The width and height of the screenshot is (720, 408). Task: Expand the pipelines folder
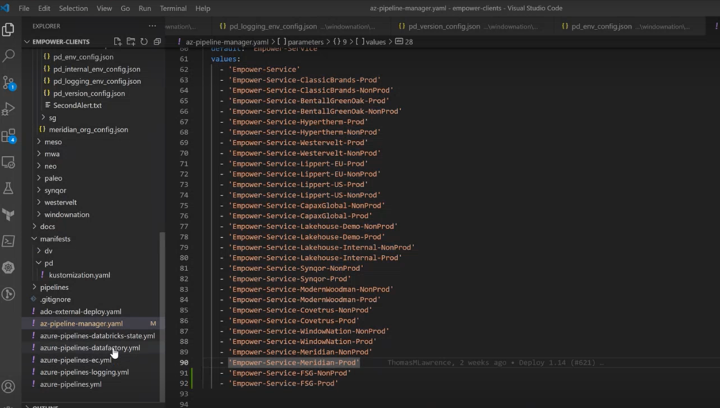pyautogui.click(x=54, y=287)
